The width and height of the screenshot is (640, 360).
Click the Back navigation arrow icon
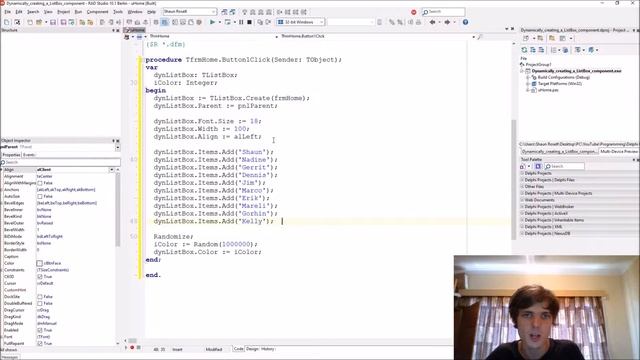click(x=432, y=22)
